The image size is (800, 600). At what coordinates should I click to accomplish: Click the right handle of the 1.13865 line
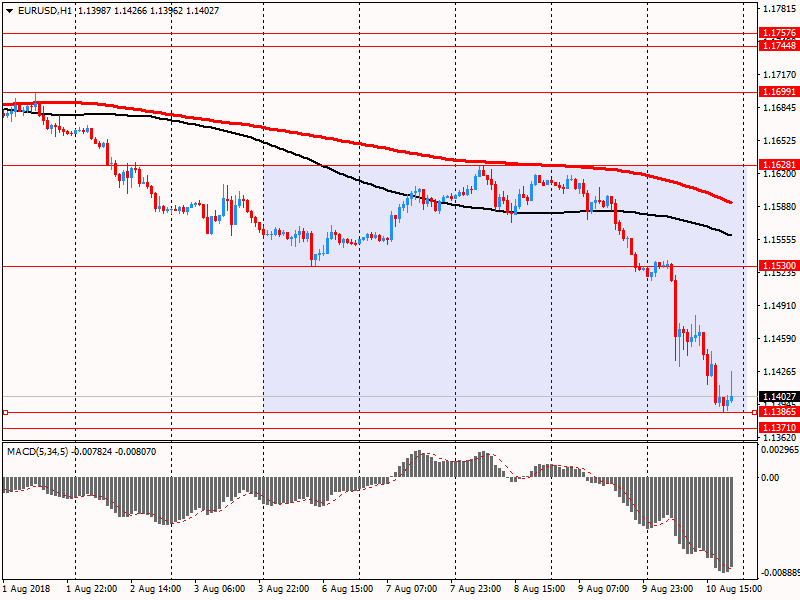[755, 412]
